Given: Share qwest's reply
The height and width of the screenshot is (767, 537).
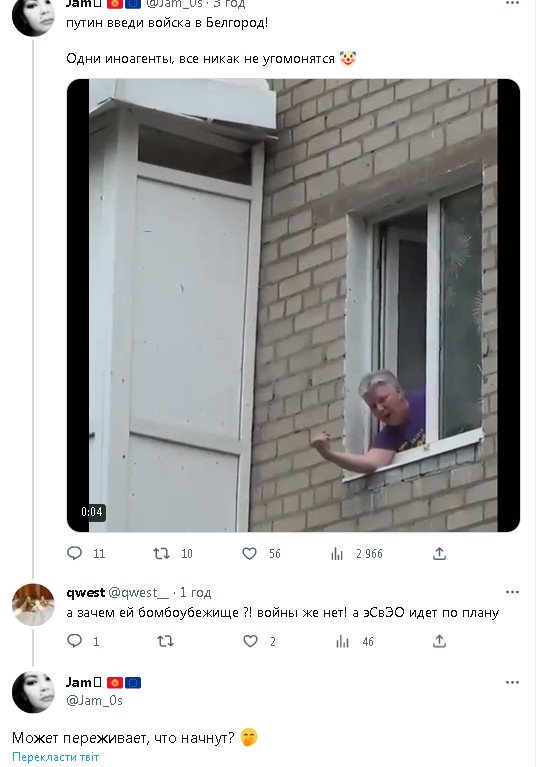Looking at the screenshot, I should (x=439, y=641).
